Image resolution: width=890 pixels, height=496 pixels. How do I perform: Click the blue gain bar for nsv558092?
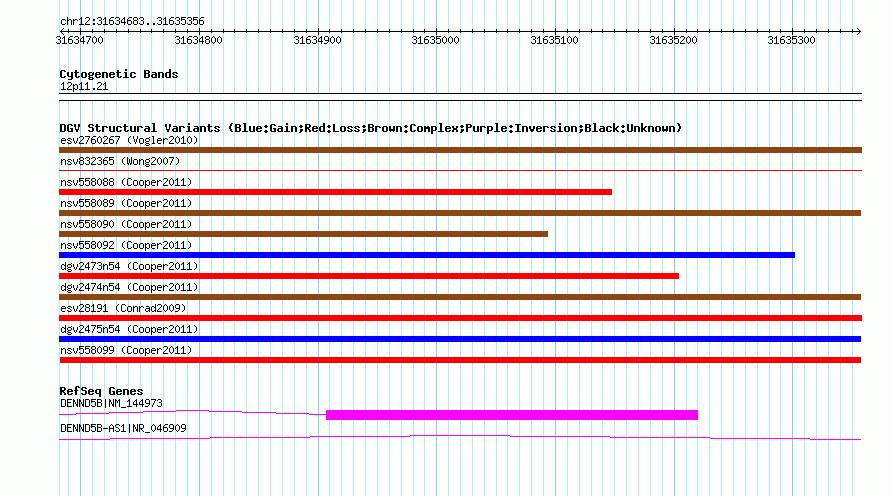(x=427, y=255)
